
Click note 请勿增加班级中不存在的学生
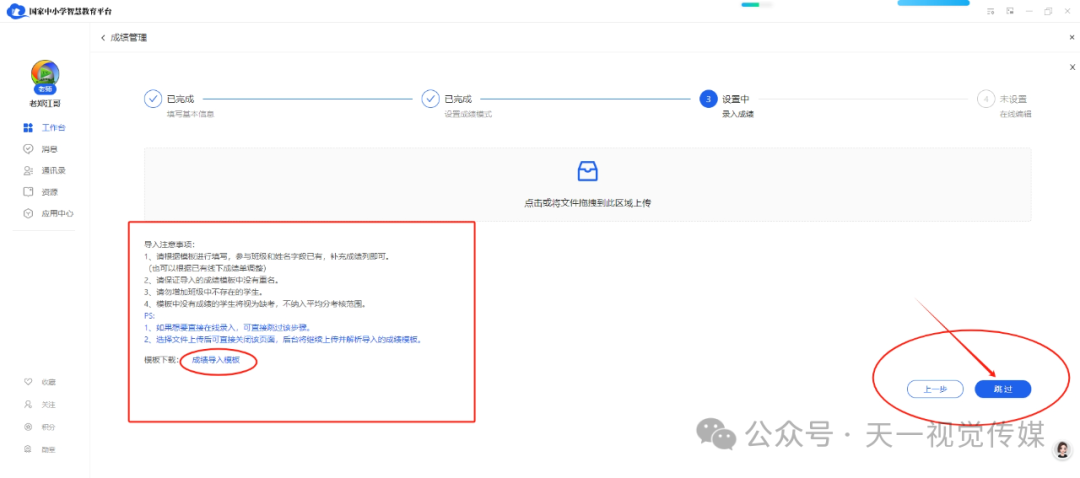tap(205, 293)
